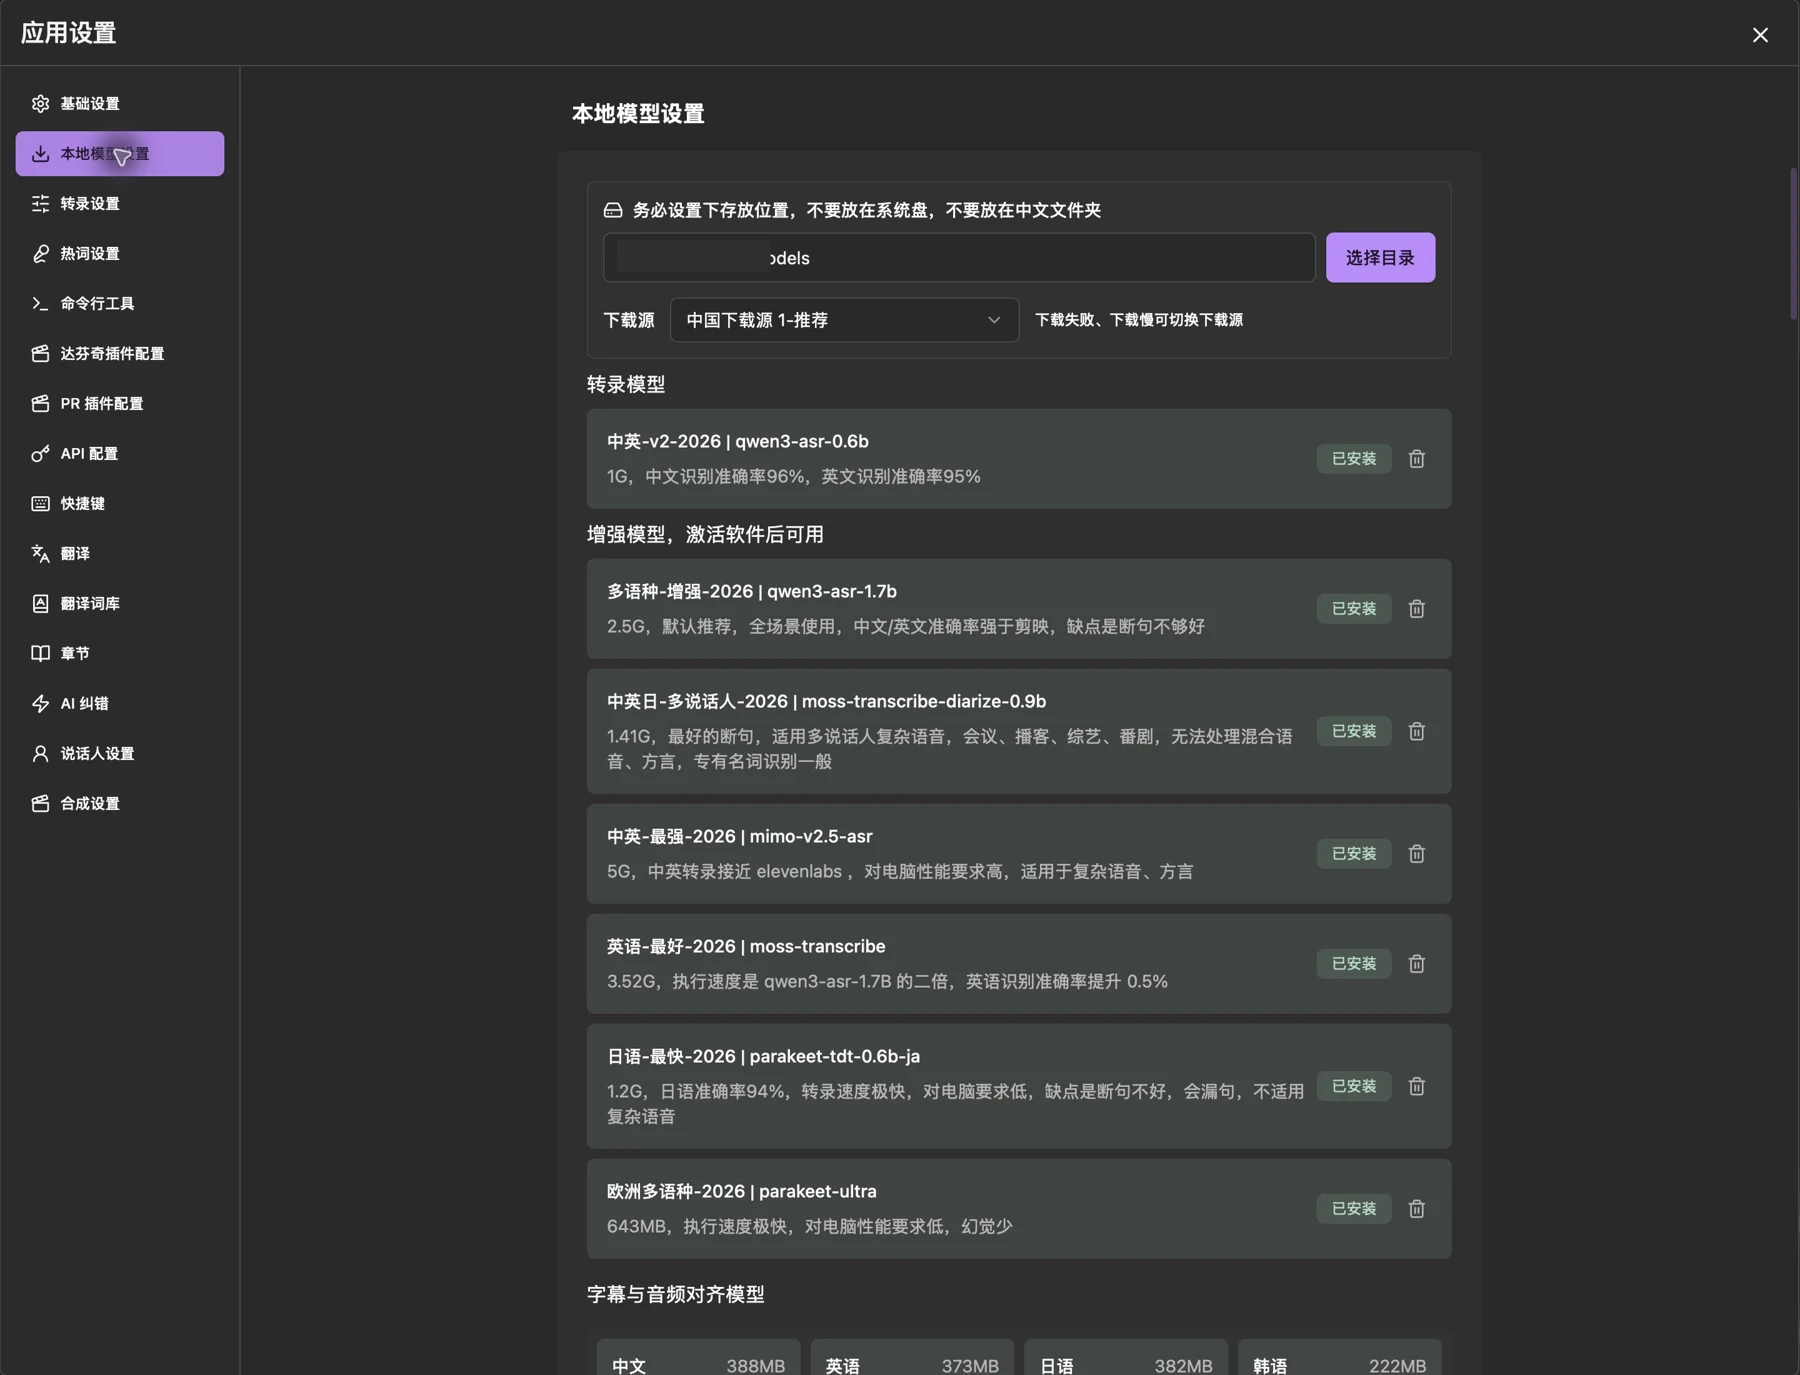
Task: Click the 字幕与音频对齐模型 heading
Action: point(676,1295)
